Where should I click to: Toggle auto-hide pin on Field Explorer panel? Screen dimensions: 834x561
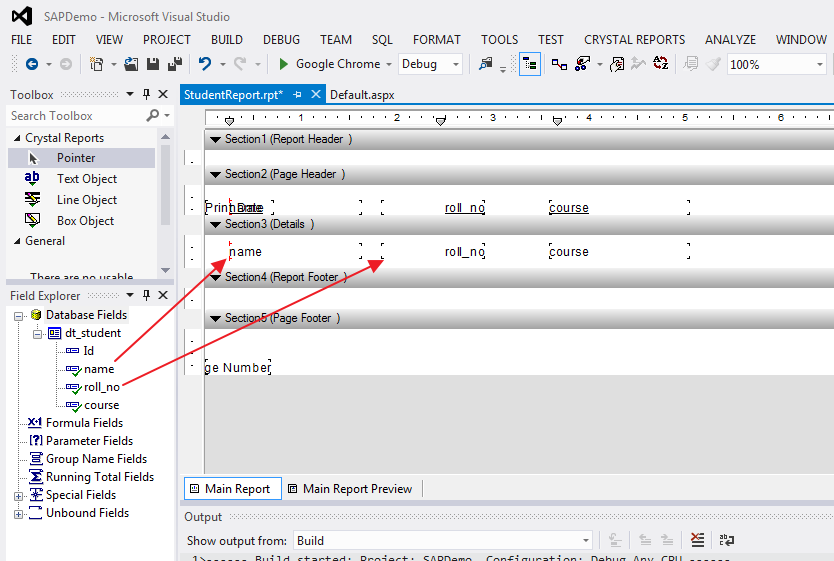coord(146,295)
